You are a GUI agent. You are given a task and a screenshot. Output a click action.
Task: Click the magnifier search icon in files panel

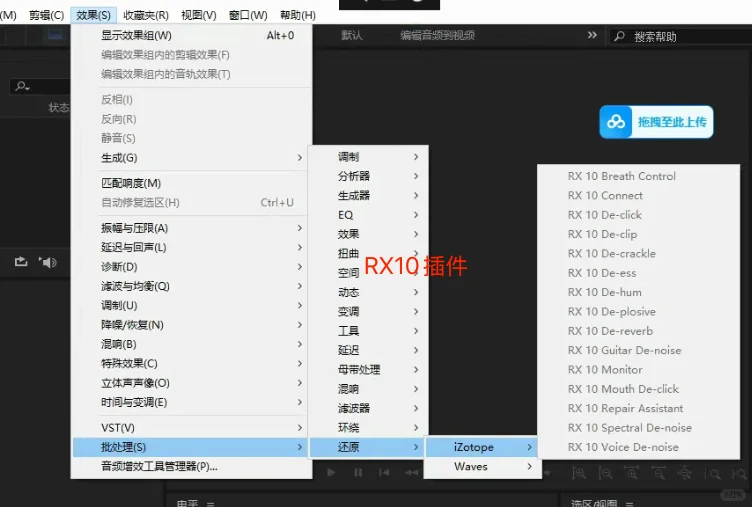[x=22, y=86]
